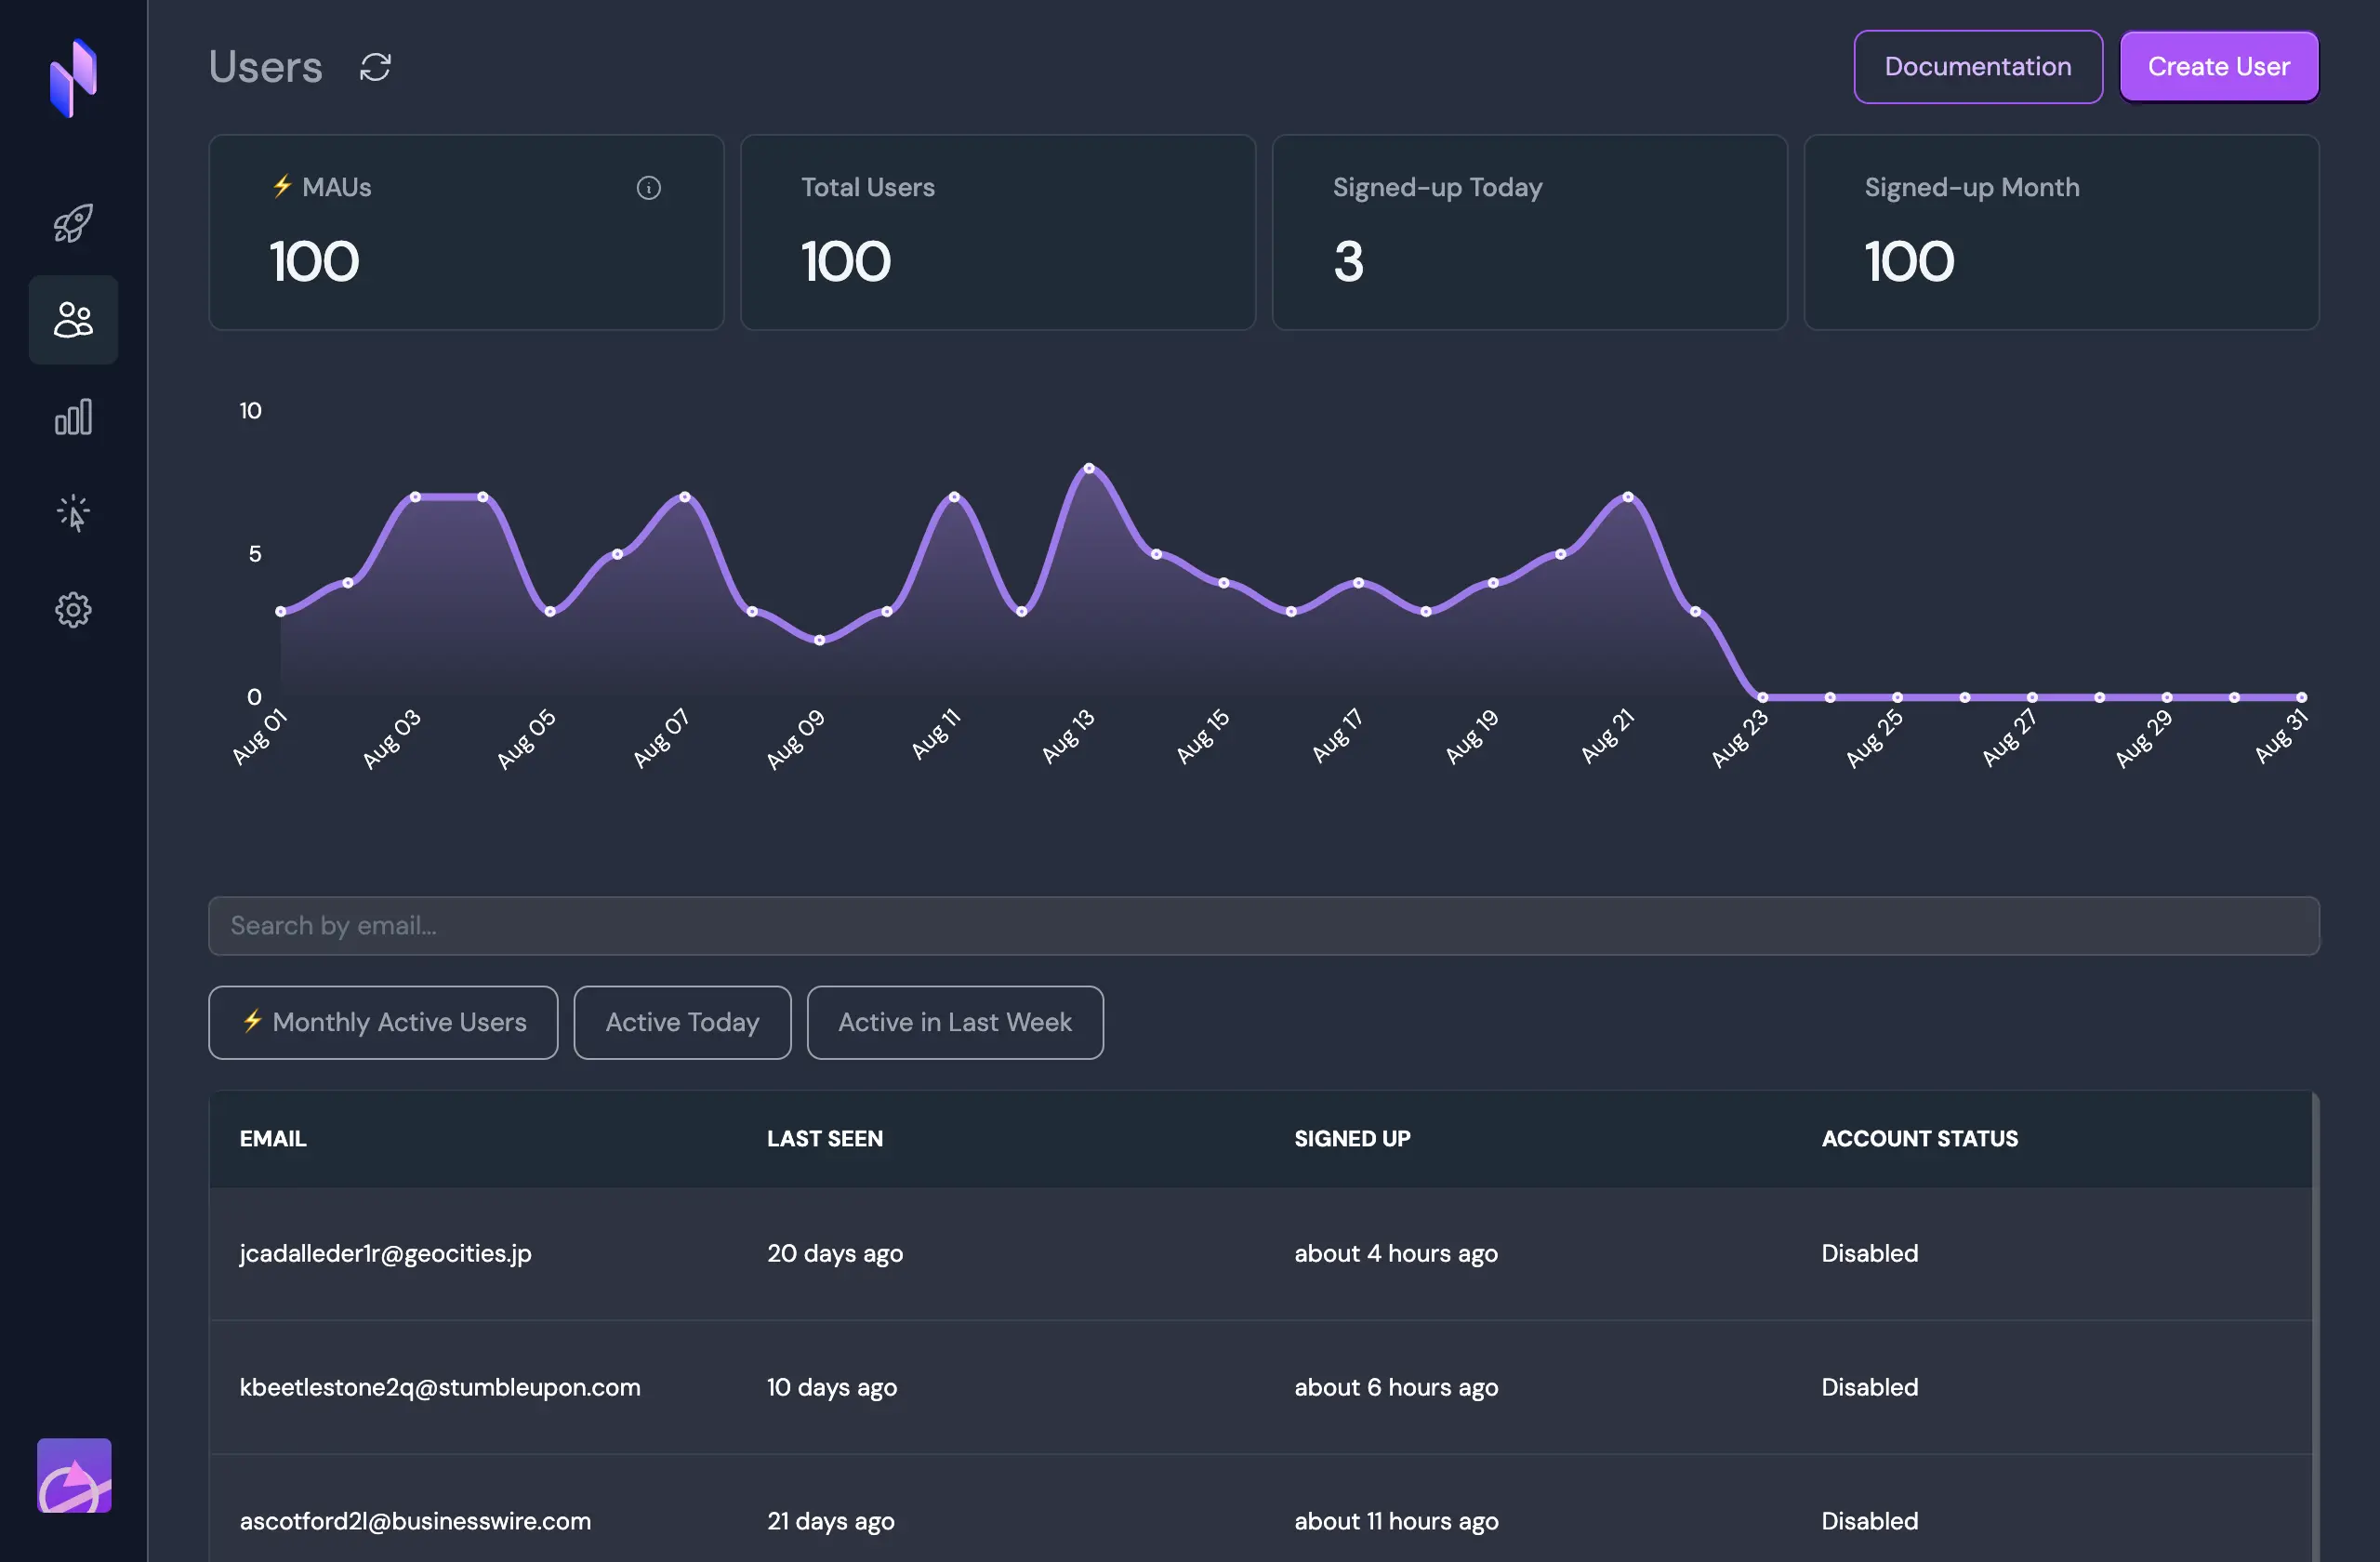Click the app logo at top left

(73, 78)
